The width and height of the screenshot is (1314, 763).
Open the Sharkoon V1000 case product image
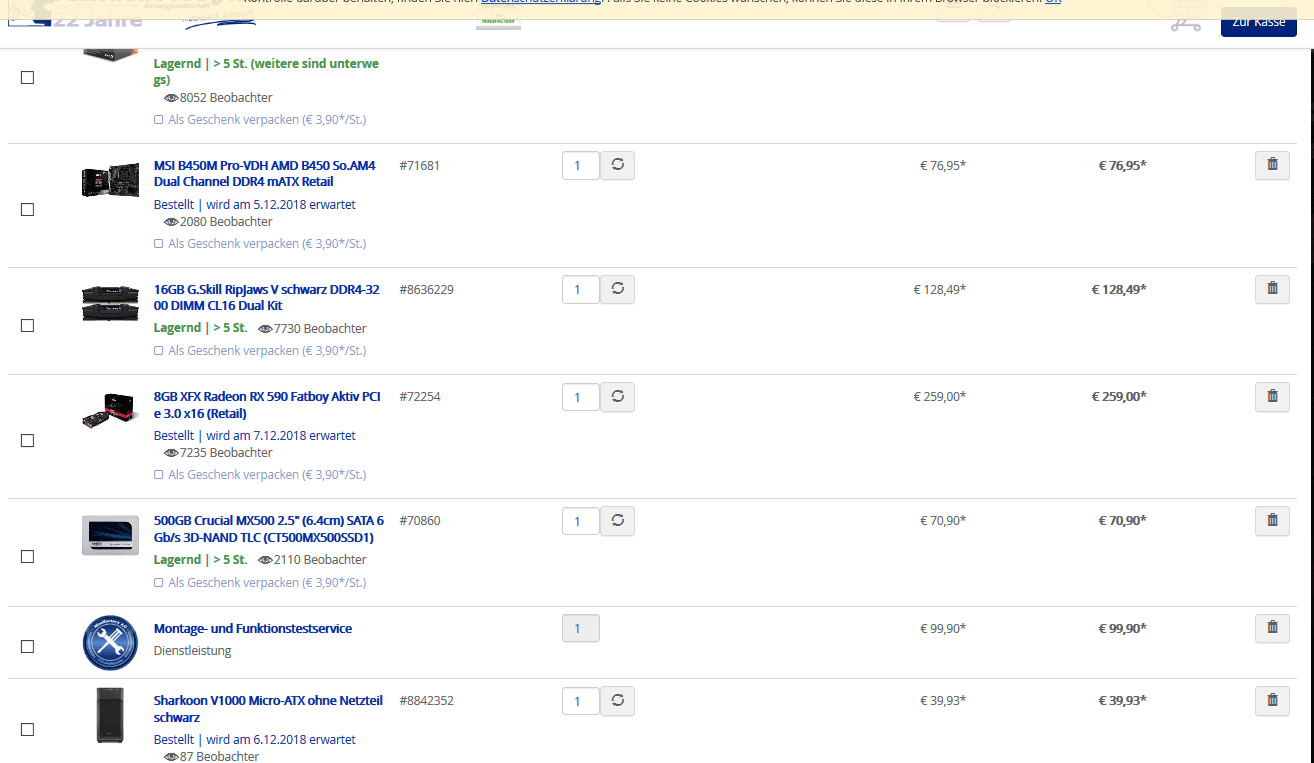point(110,715)
